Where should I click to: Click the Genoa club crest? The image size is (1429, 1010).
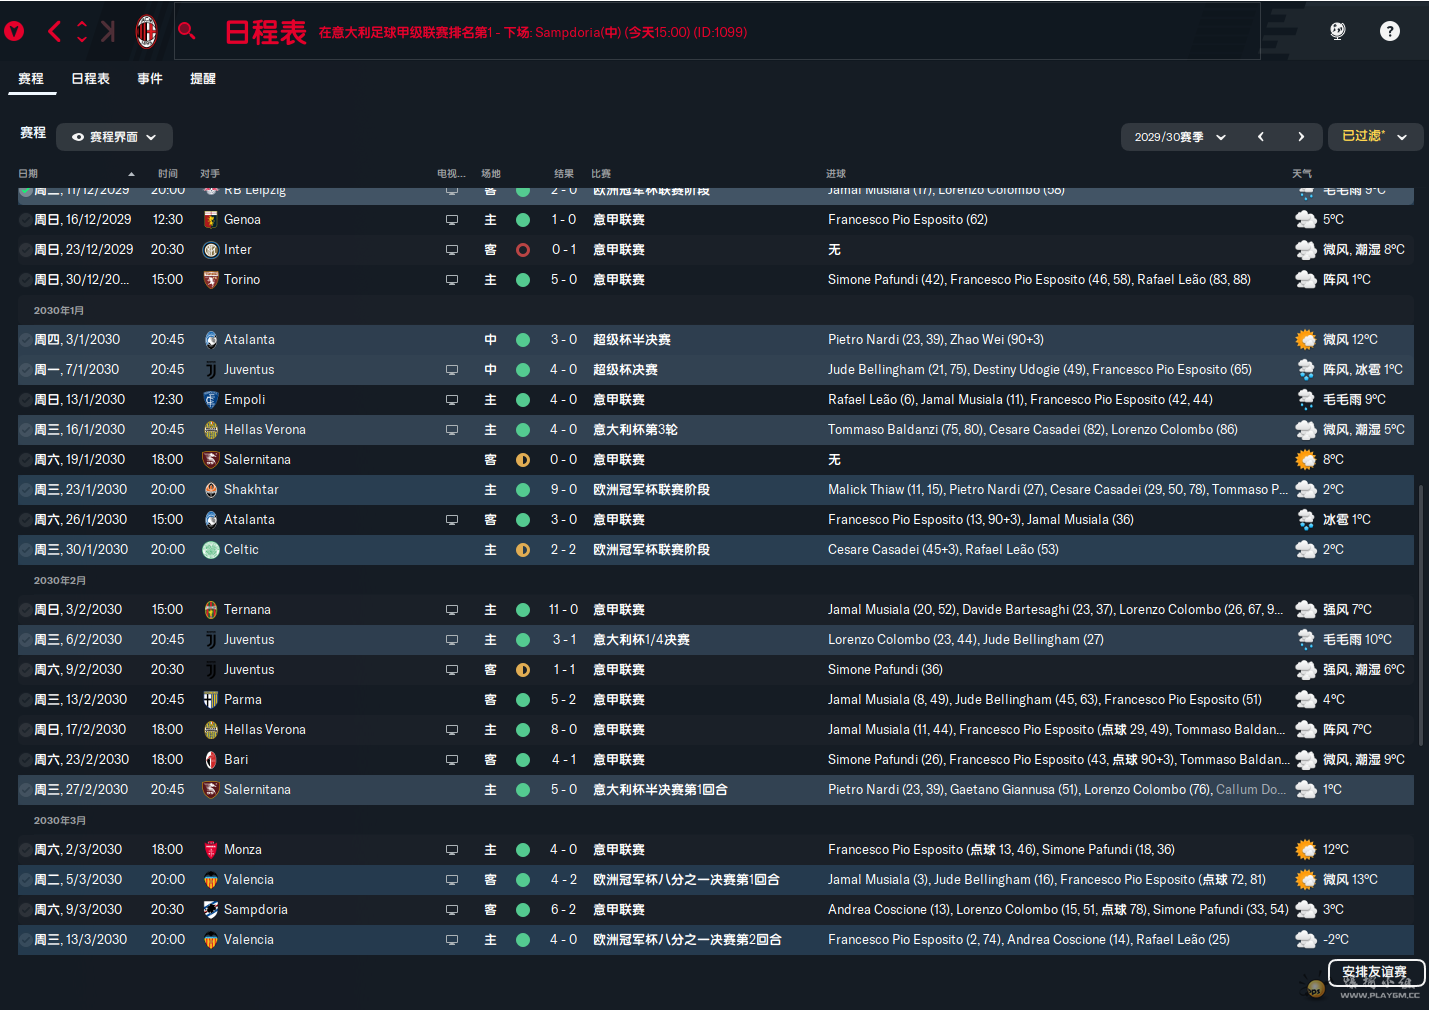coord(211,220)
